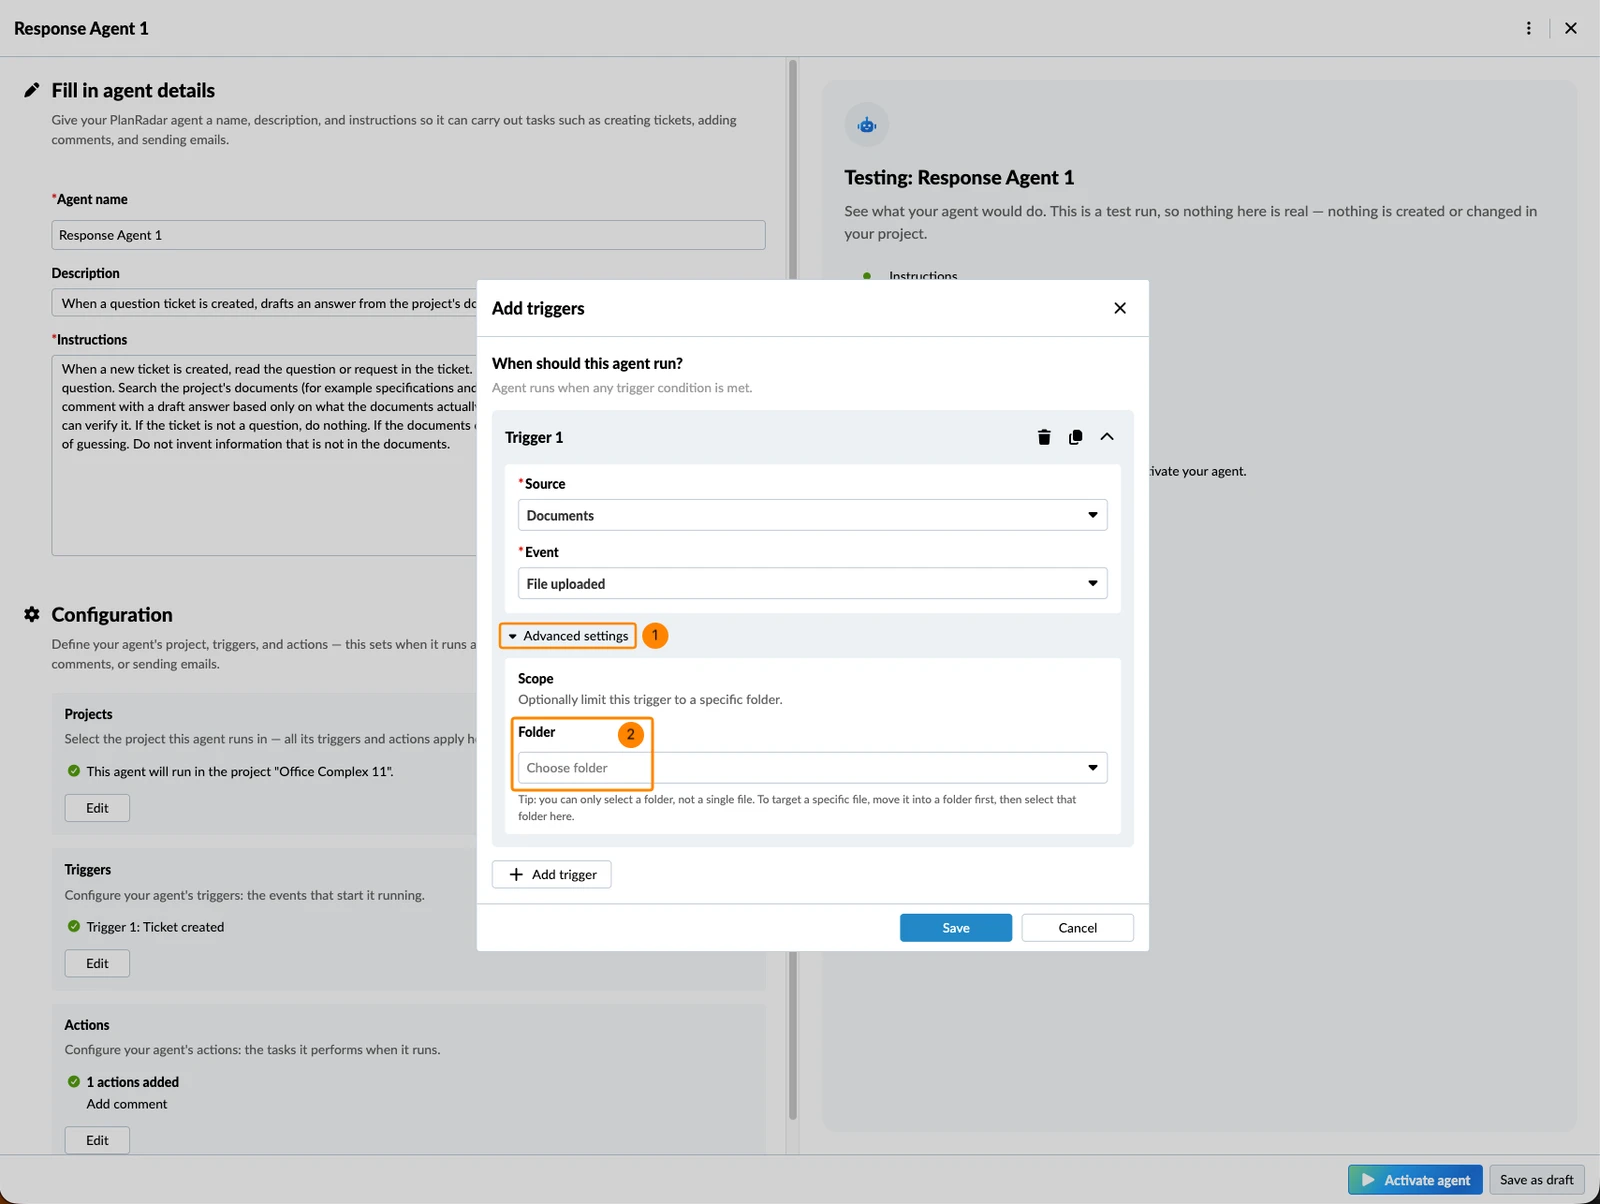The image size is (1600, 1204).
Task: Duplicate Trigger 1 with copy icon
Action: [1075, 437]
